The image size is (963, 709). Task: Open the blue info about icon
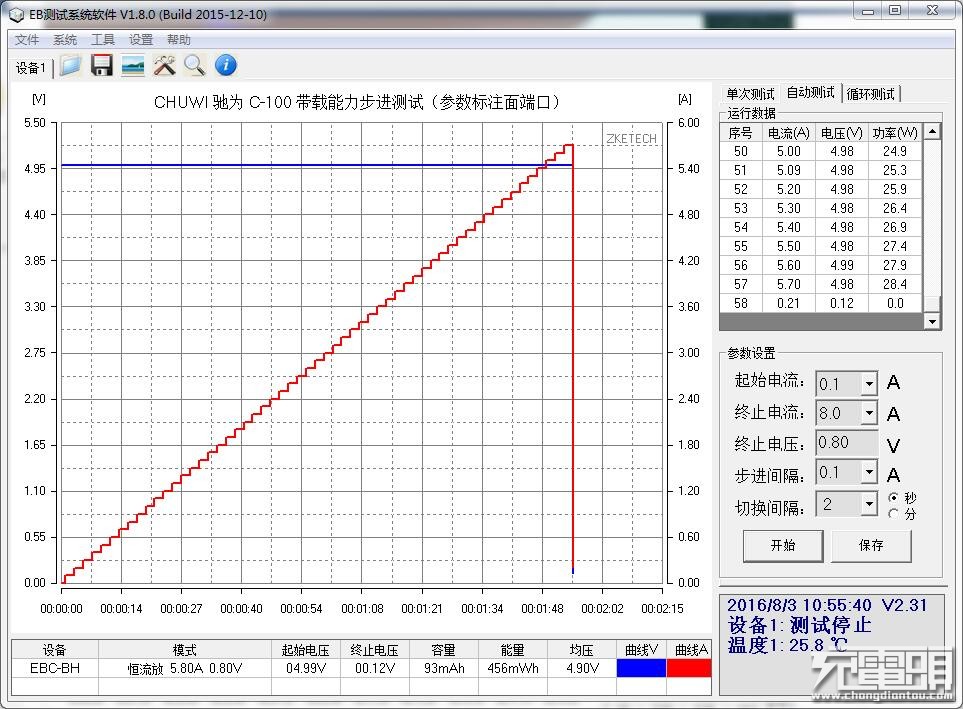pyautogui.click(x=226, y=65)
